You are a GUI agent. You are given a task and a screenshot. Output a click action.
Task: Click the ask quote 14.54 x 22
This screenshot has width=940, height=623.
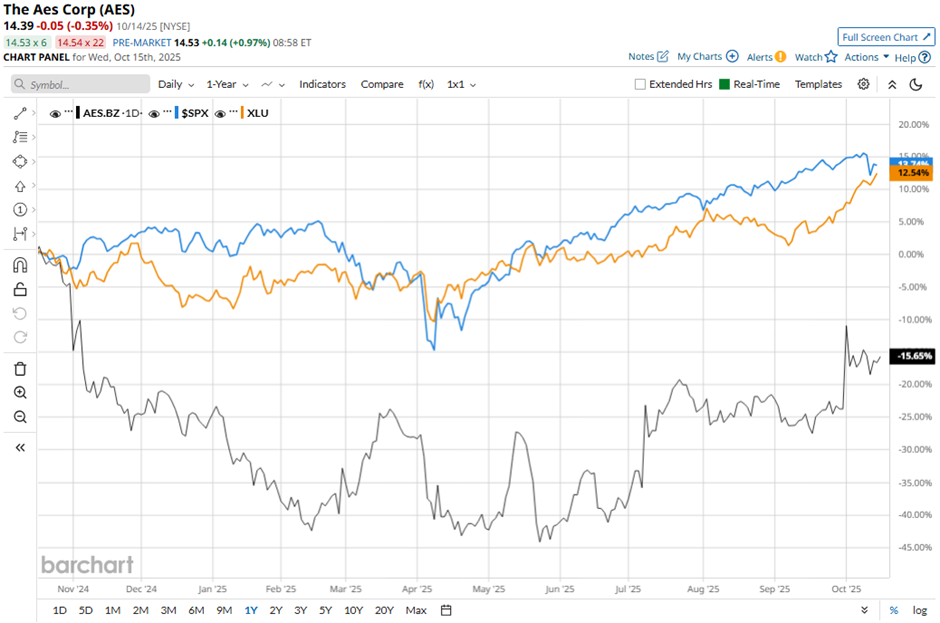[80, 43]
